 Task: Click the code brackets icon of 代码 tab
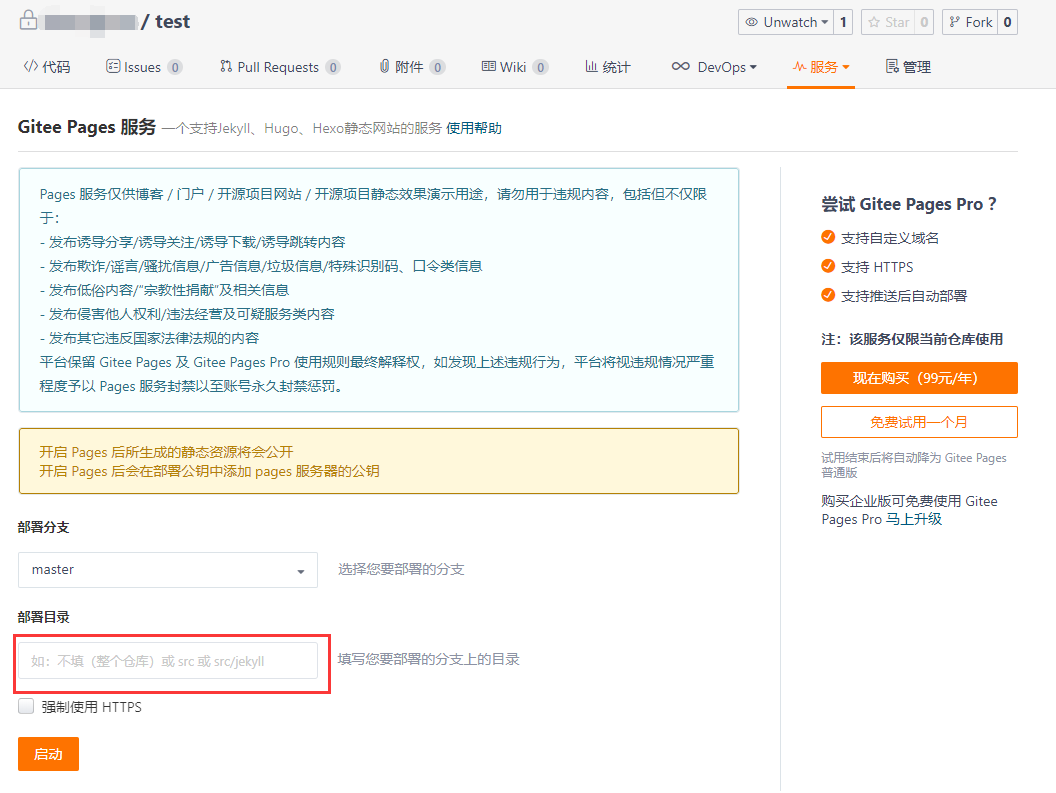click(x=30, y=66)
